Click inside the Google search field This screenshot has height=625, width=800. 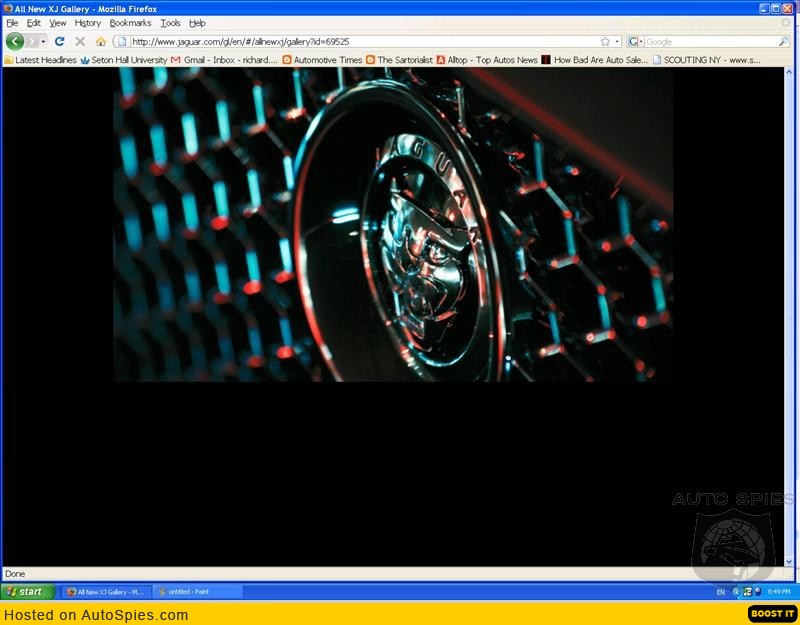[711, 41]
